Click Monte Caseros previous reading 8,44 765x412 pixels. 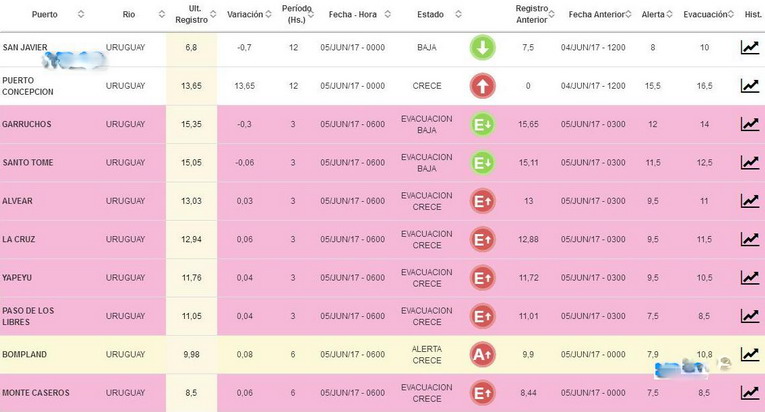click(528, 392)
